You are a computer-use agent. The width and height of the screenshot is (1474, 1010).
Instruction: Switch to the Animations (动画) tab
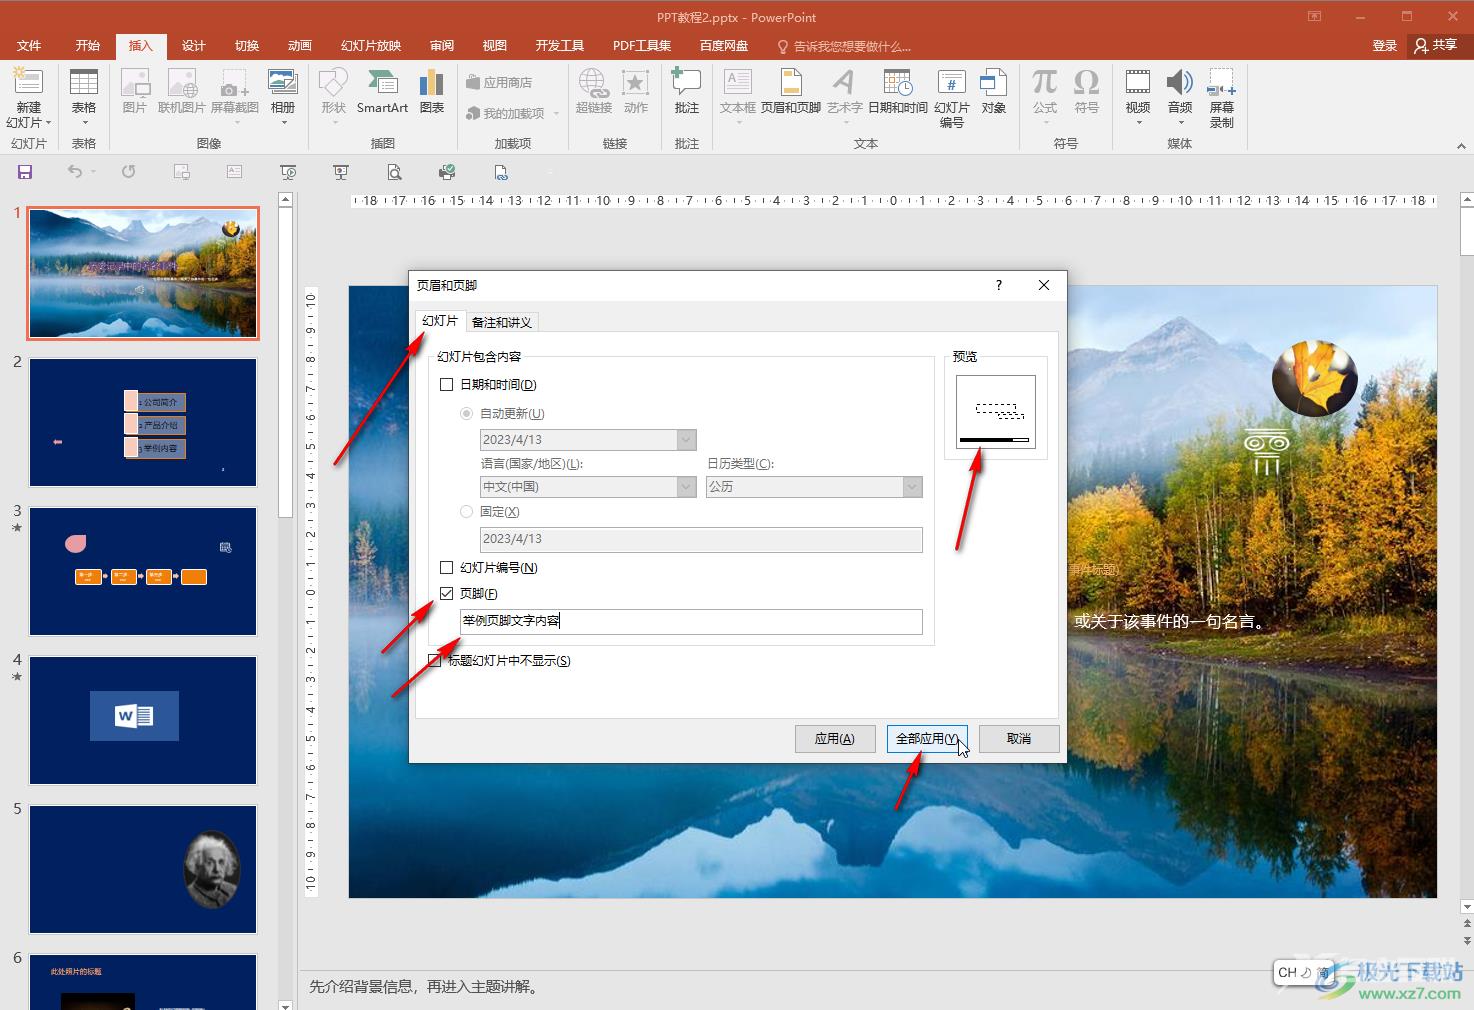click(300, 46)
